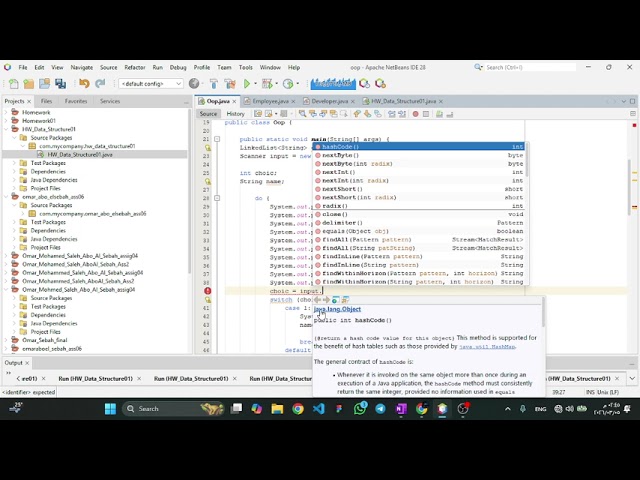Open Google Chrome from the taskbar
Image resolution: width=640 pixels, height=480 pixels.
298,409
